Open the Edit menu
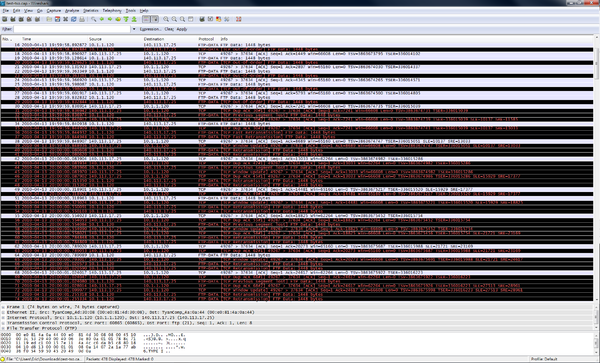 (x=16, y=11)
